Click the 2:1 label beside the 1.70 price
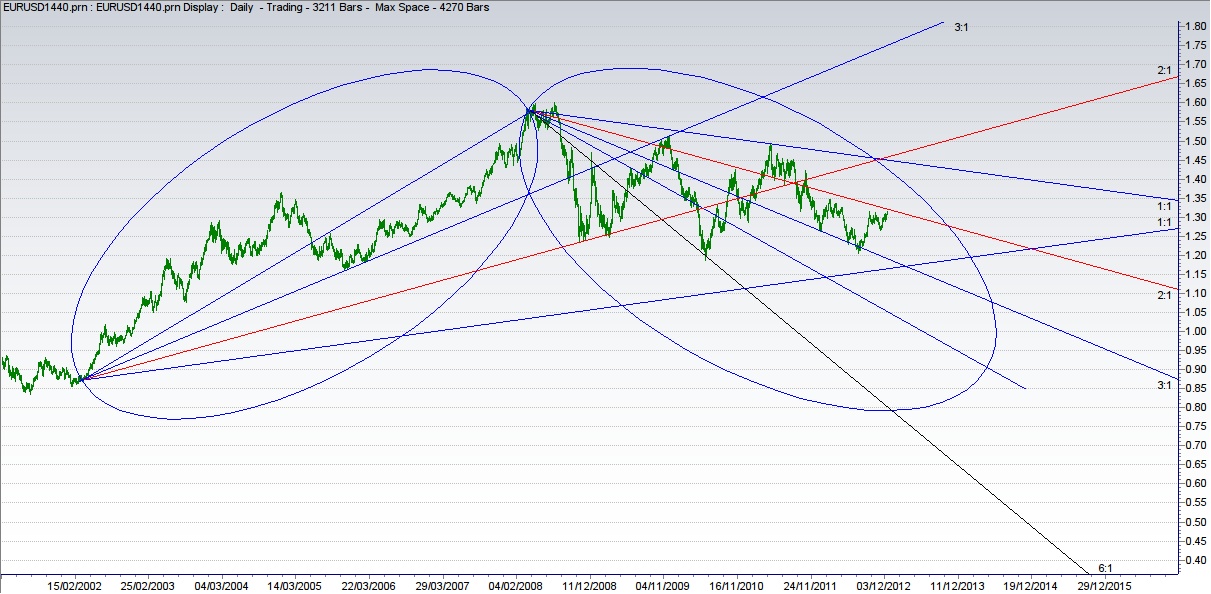 tap(1164, 70)
